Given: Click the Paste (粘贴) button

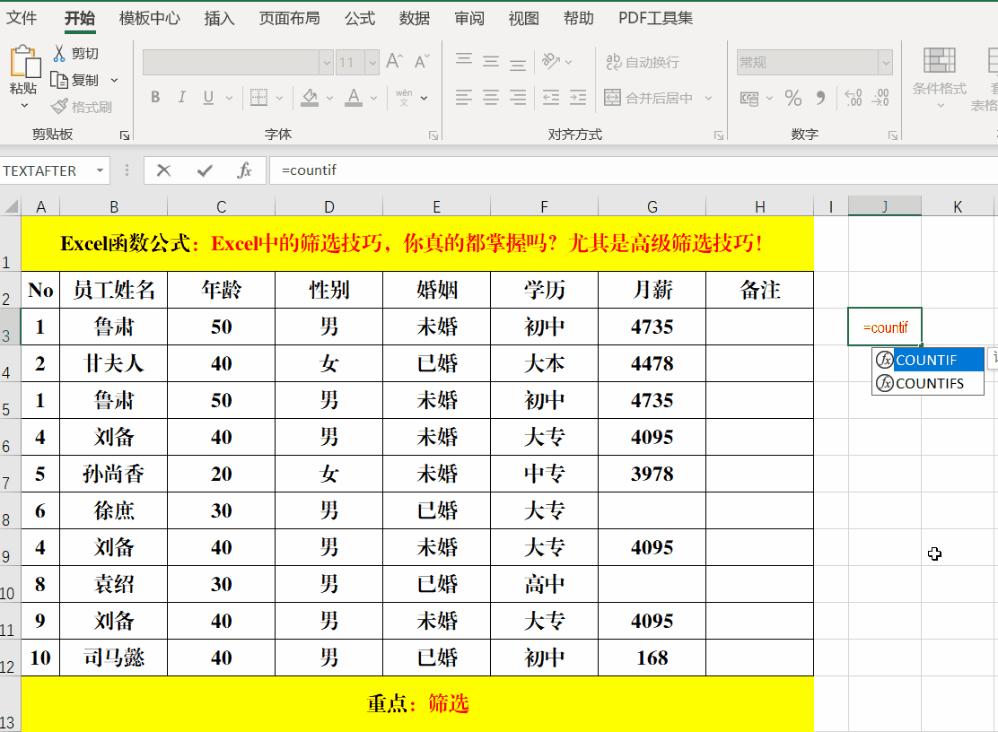Looking at the screenshot, I should point(24,64).
